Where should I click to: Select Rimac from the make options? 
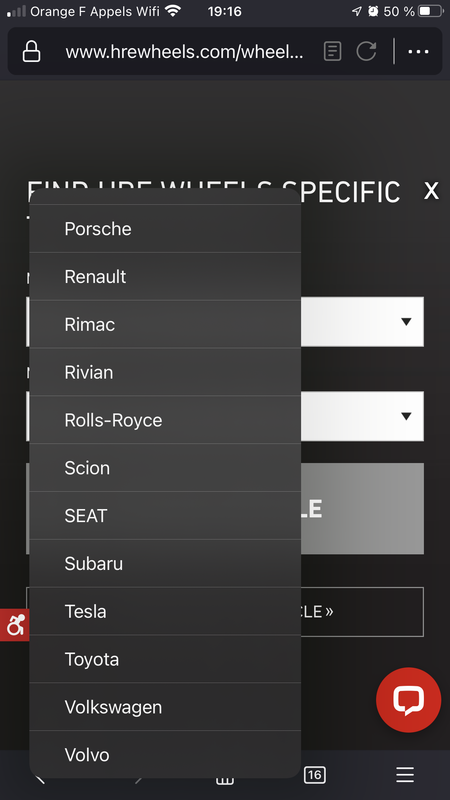pyautogui.click(x=165, y=324)
